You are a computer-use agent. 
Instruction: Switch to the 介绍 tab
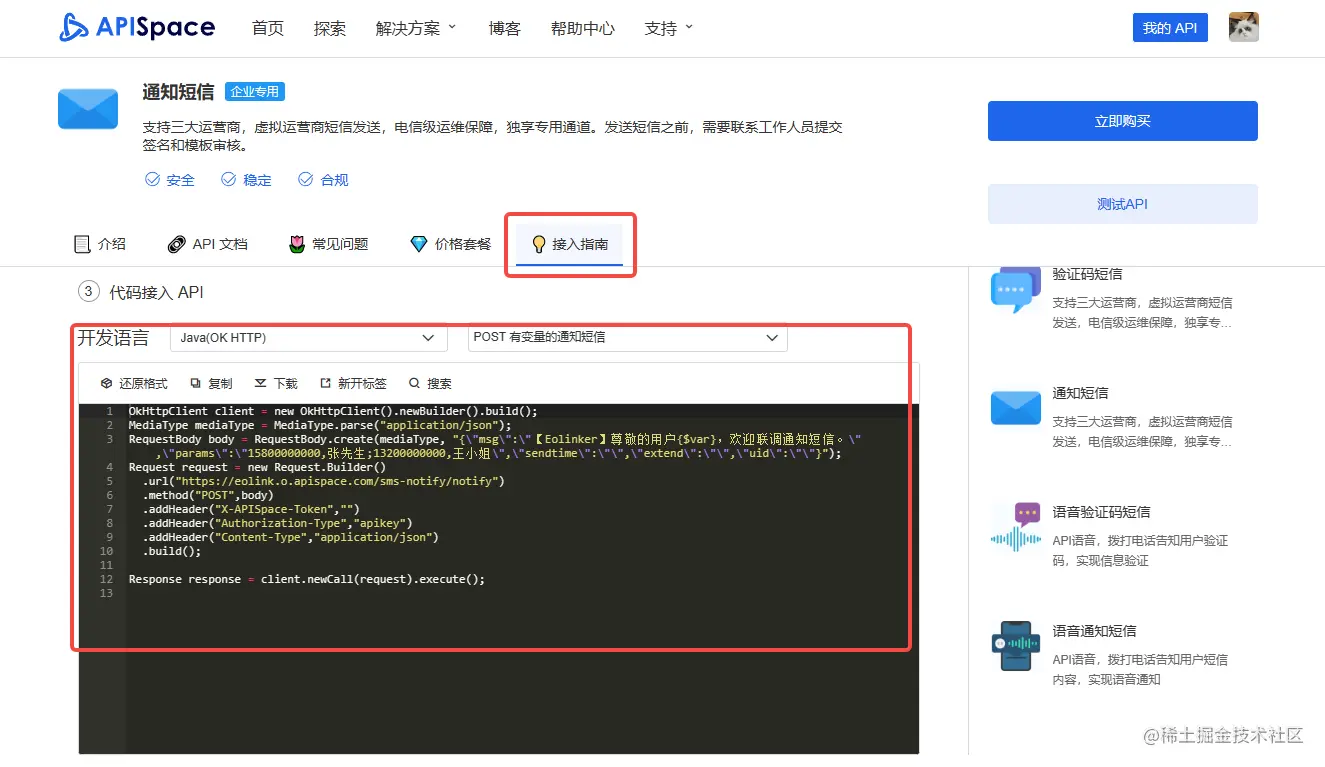[x=100, y=244]
